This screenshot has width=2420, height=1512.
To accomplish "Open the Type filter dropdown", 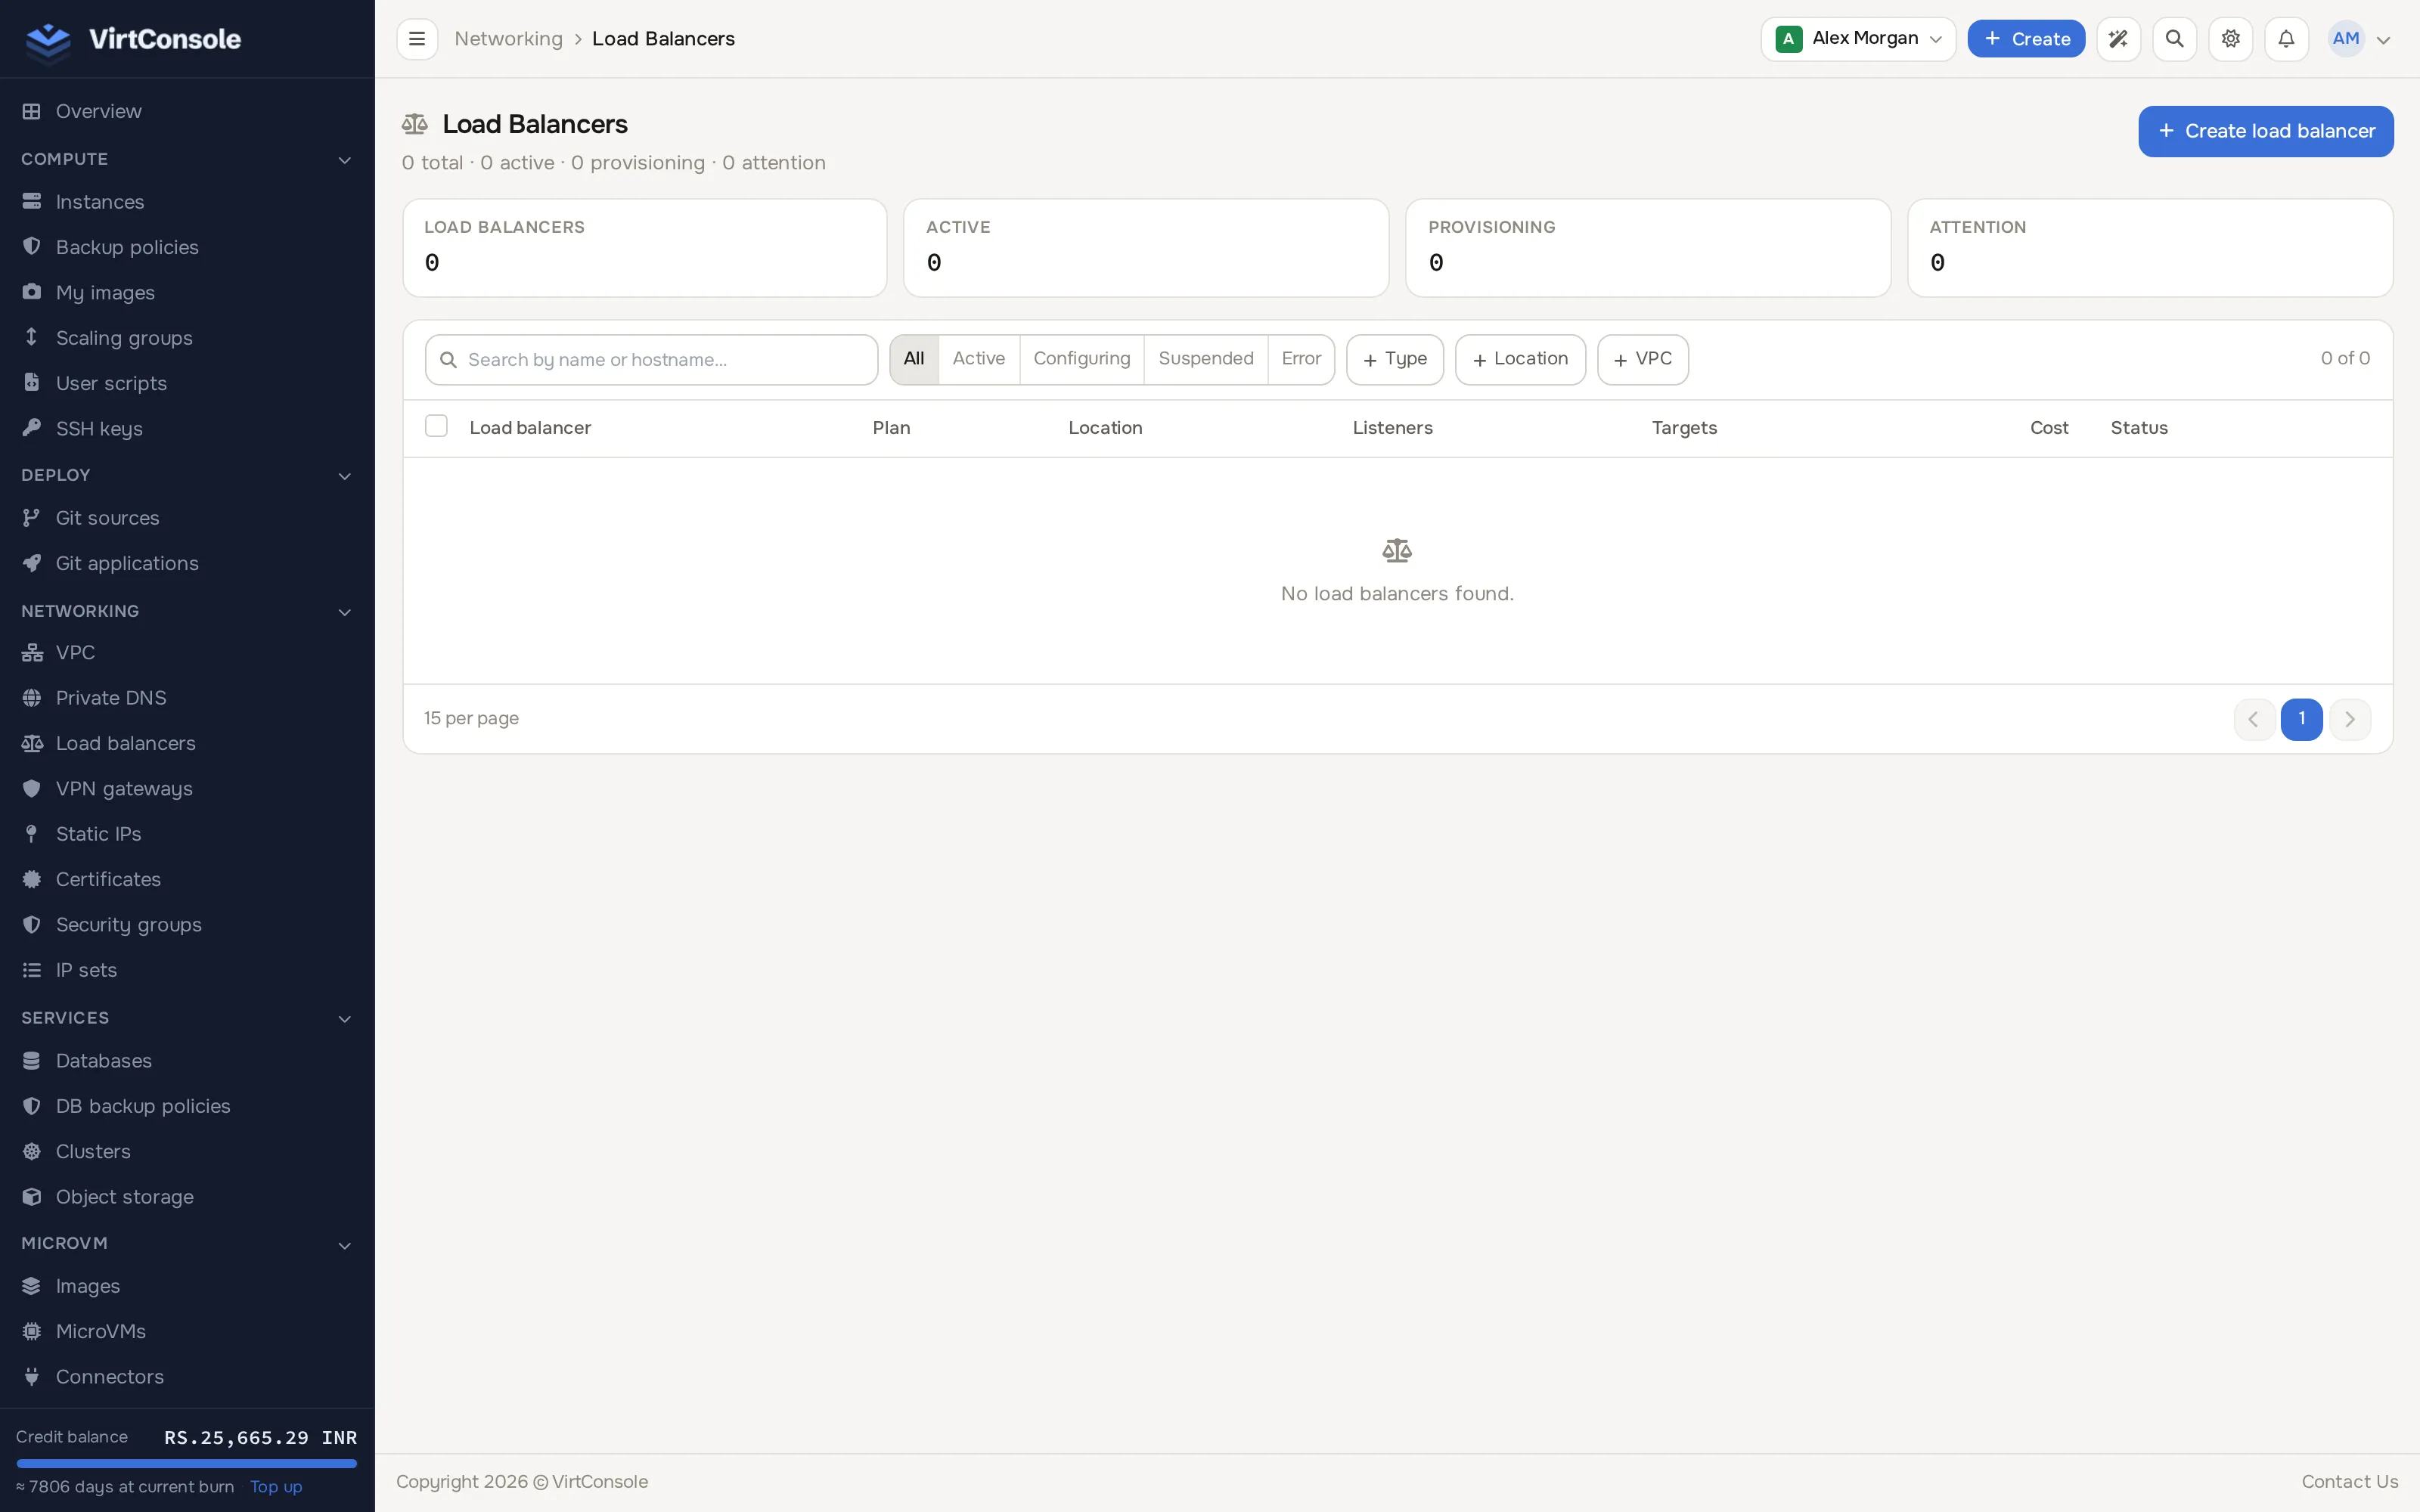I will click(1395, 359).
